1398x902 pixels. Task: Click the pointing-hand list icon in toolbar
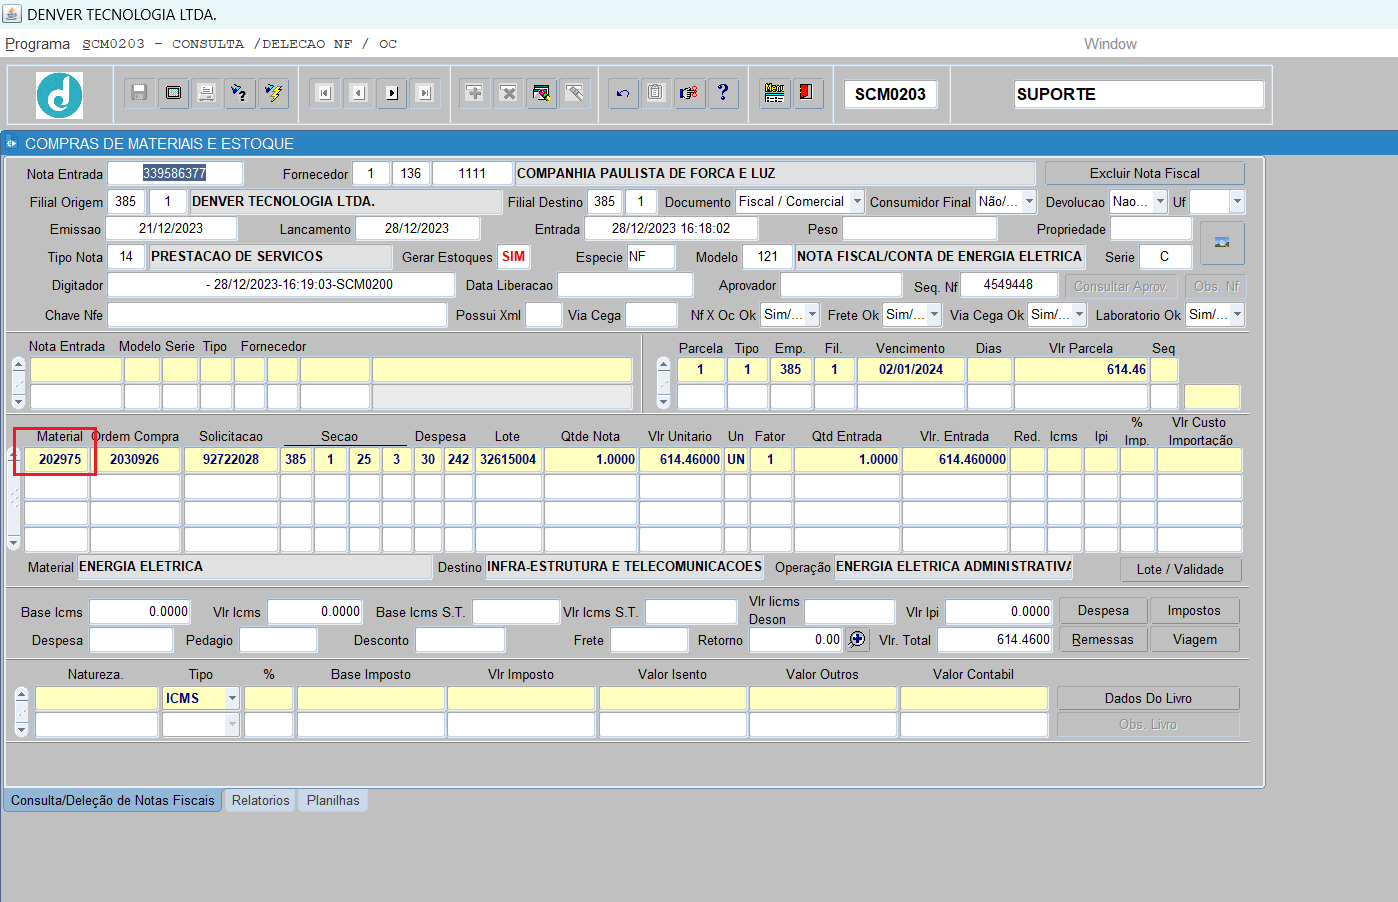(689, 93)
